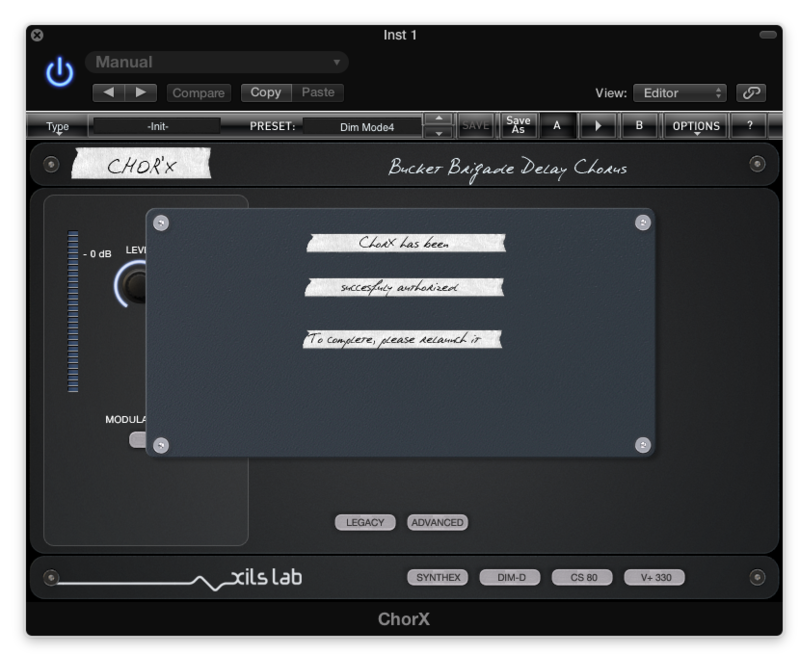Click the xils lab logo
Screen dimensions: 800x655
[x=266, y=577]
